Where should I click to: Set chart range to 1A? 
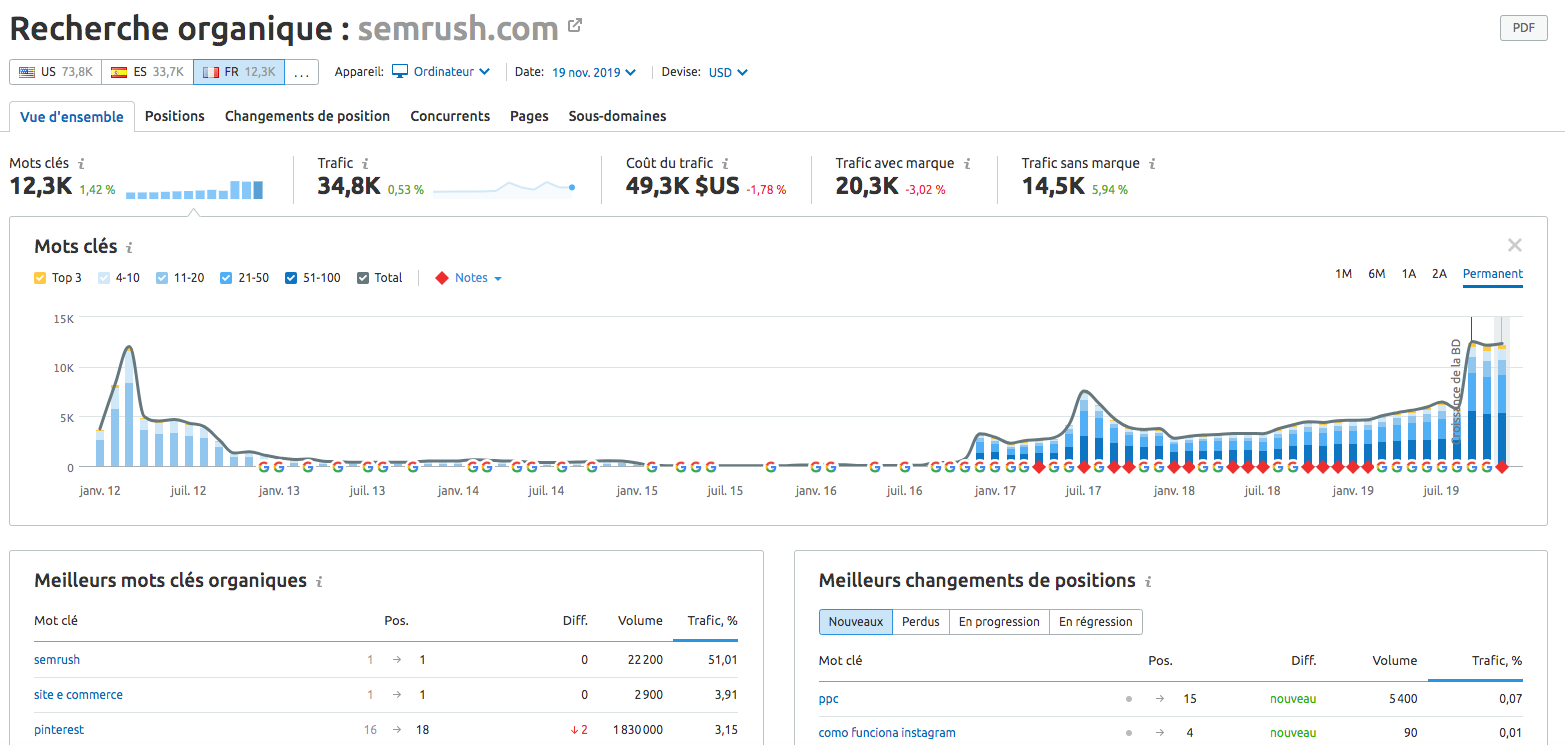[x=1408, y=274]
